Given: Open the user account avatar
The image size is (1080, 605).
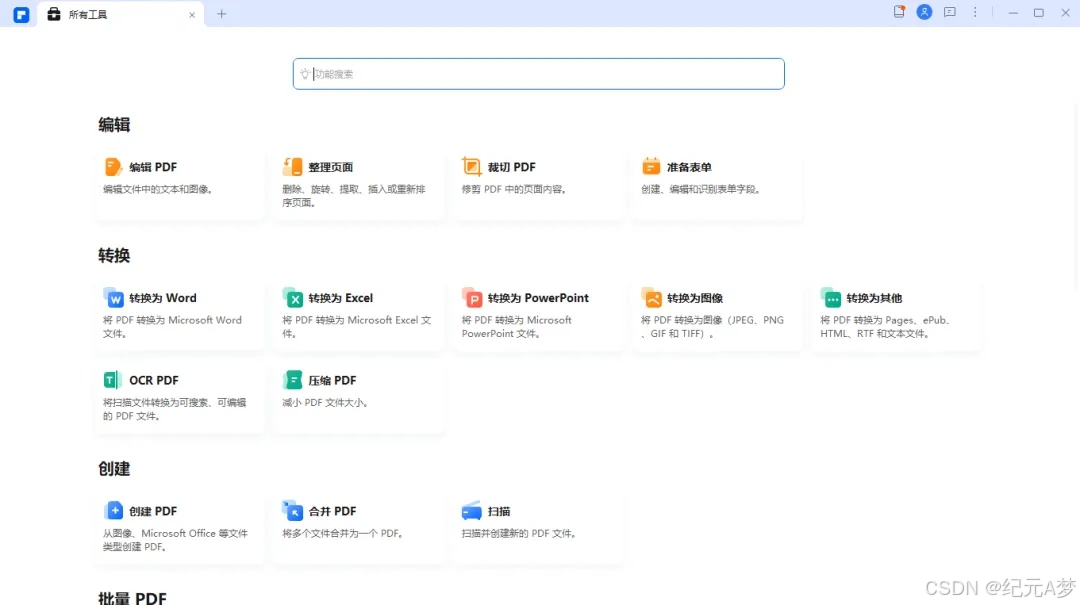Looking at the screenshot, I should [924, 12].
